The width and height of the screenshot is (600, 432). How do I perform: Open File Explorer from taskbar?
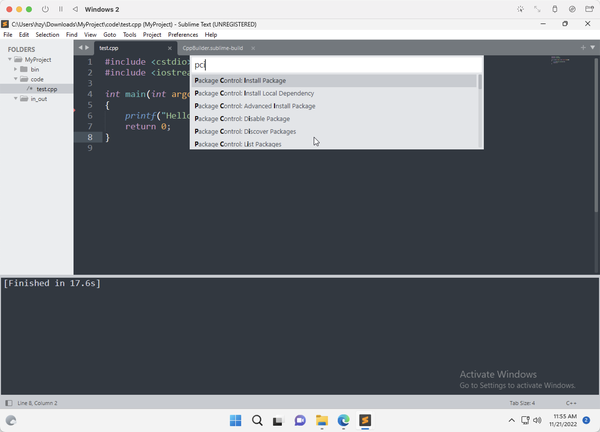click(x=322, y=421)
